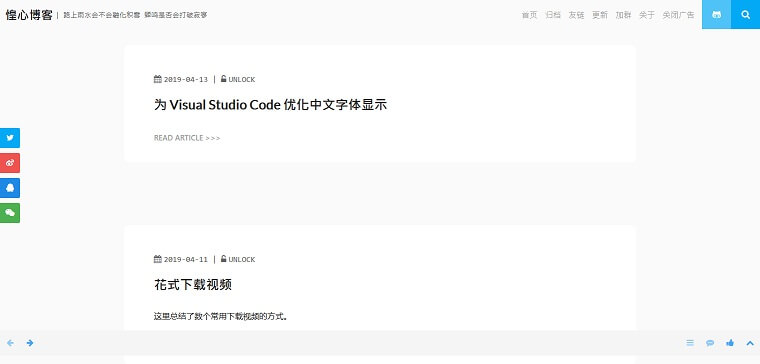Click the 惶心博客 site title
760x364 pixels.
pyautogui.click(x=29, y=15)
